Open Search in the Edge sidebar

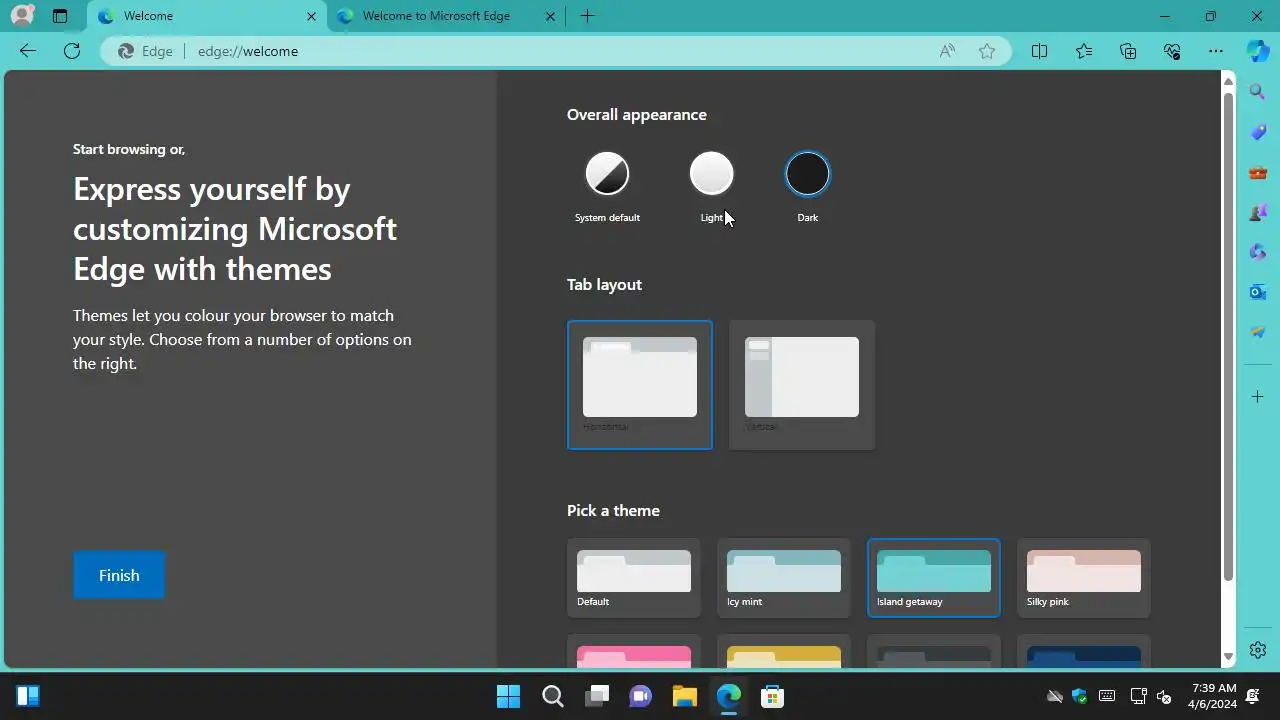1258,92
